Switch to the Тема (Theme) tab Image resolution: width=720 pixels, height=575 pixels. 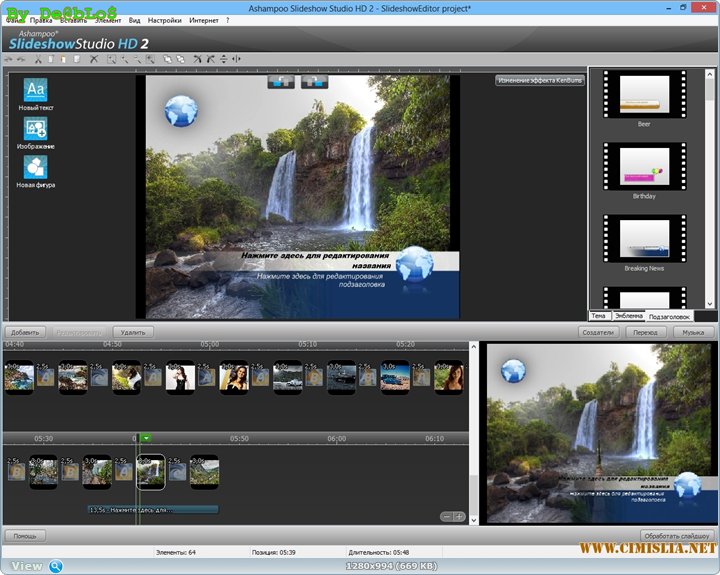(598, 315)
